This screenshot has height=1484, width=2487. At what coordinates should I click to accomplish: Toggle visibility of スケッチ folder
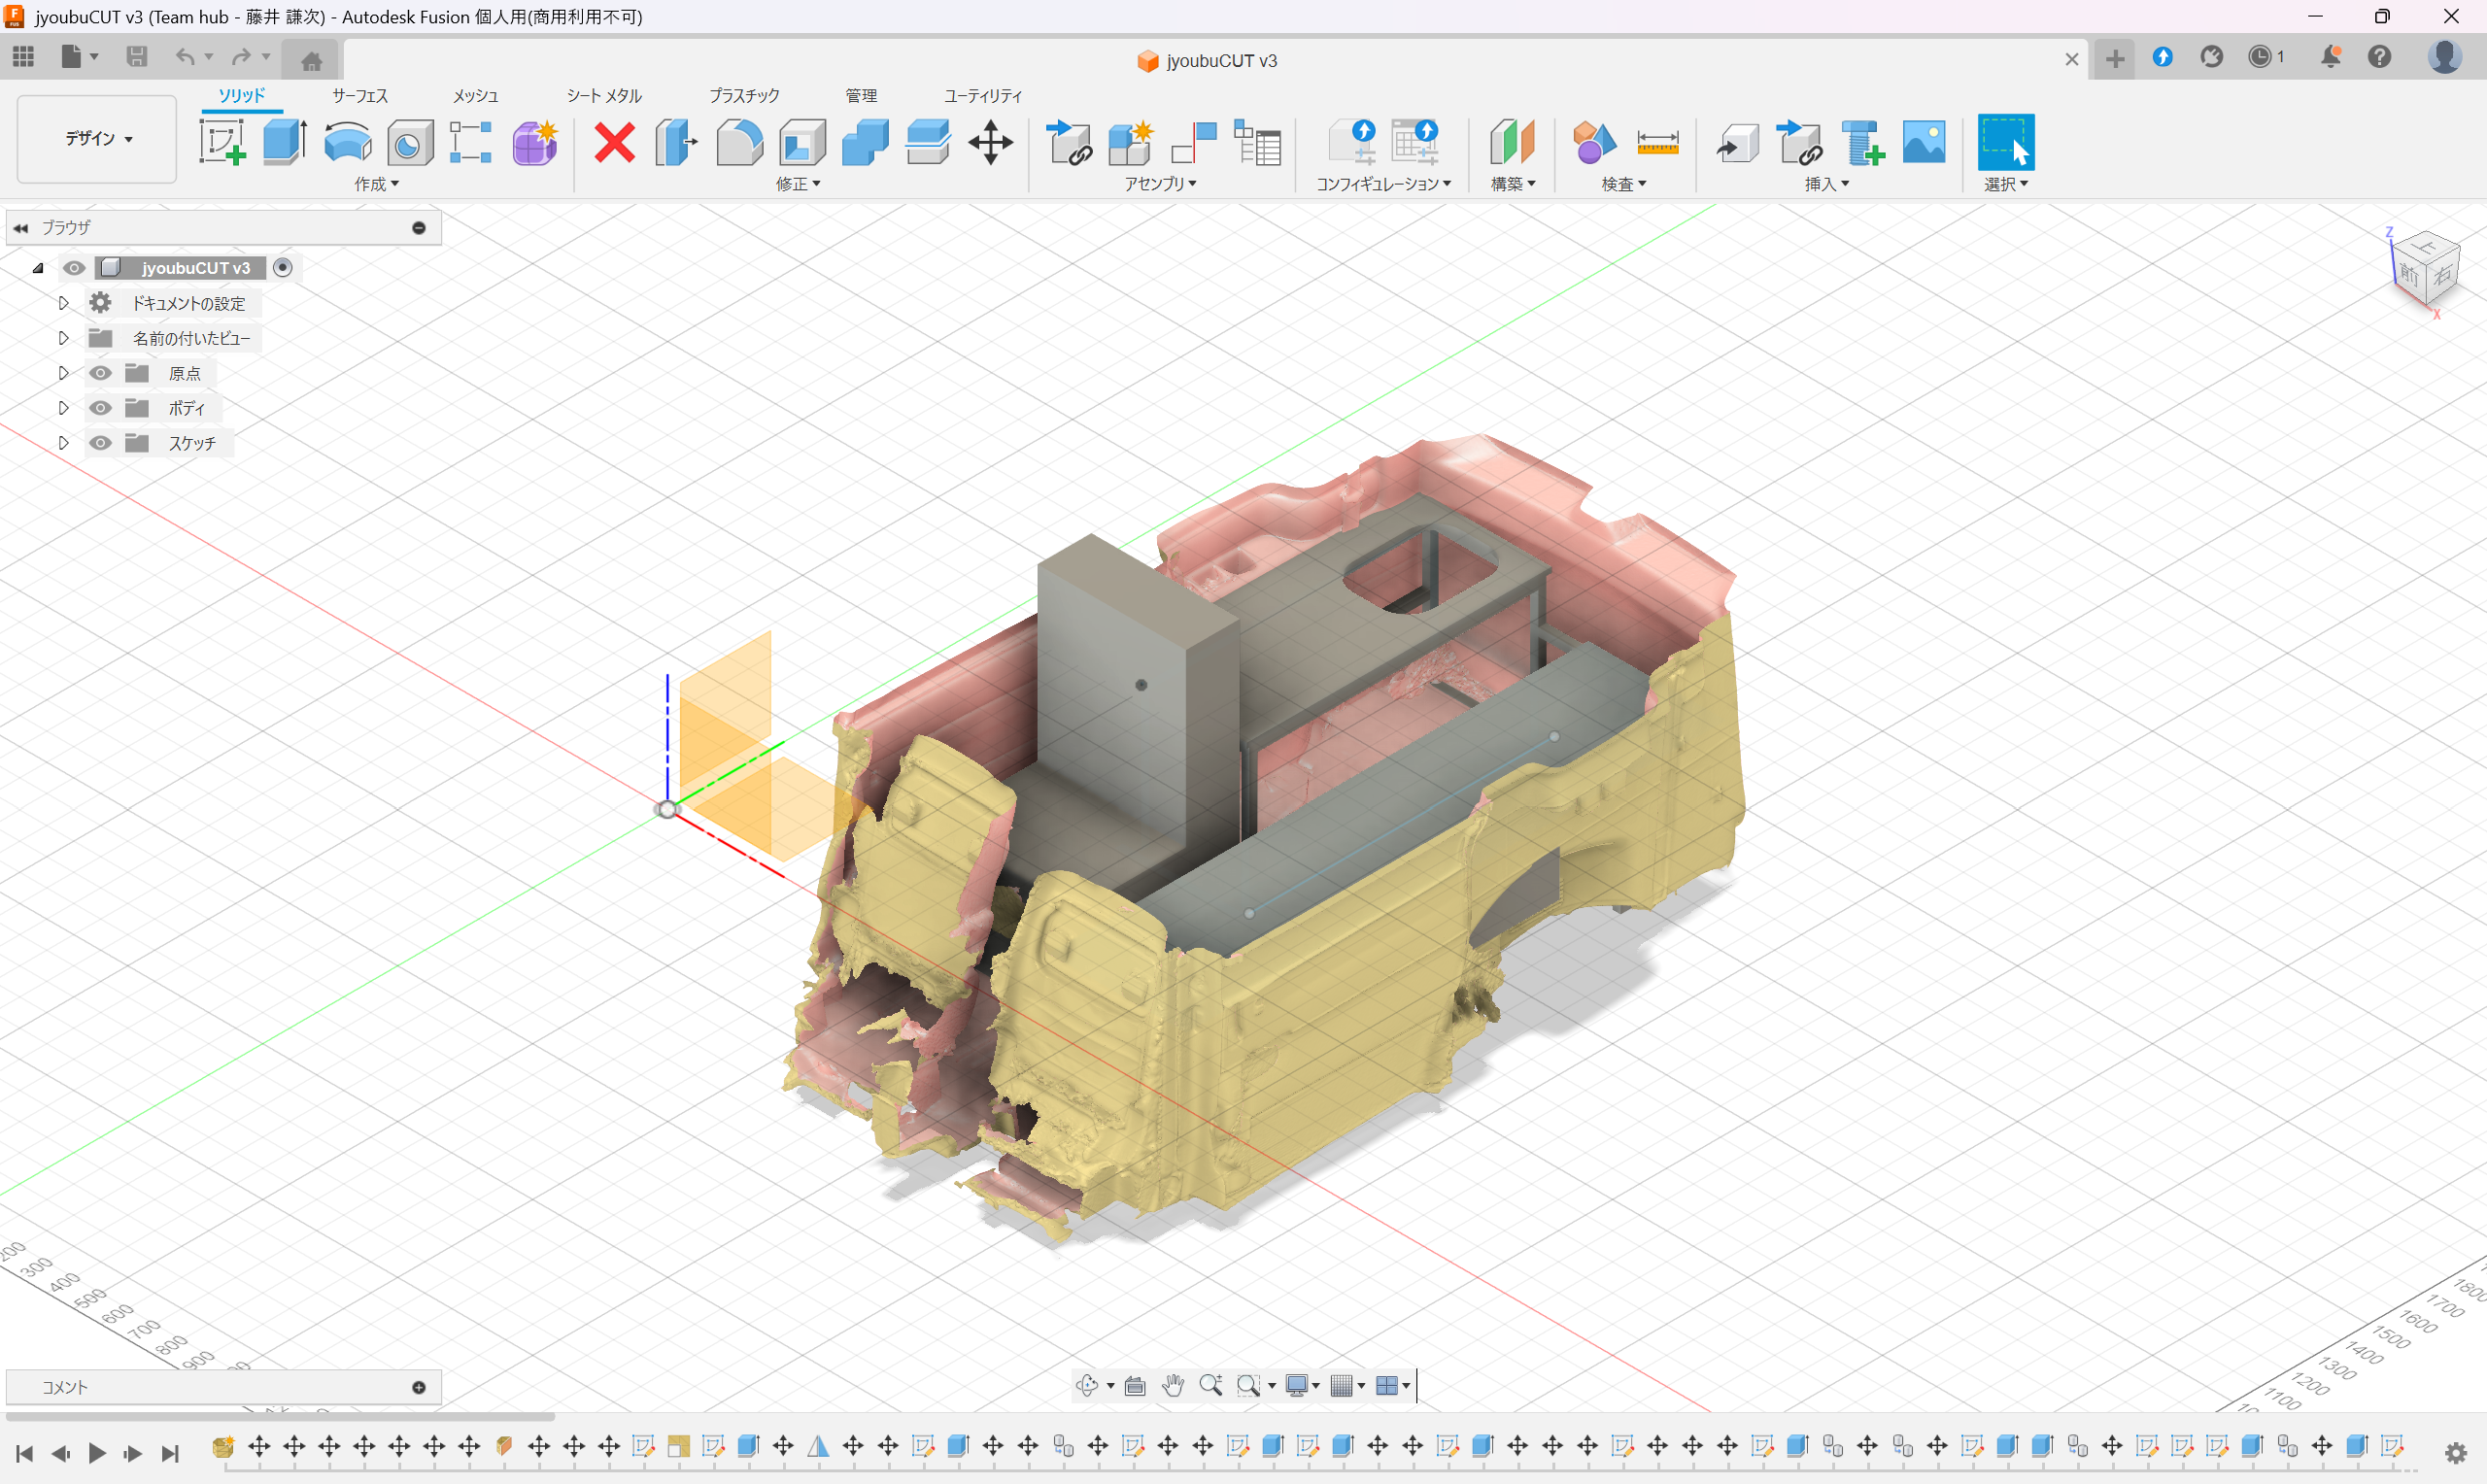[x=100, y=443]
